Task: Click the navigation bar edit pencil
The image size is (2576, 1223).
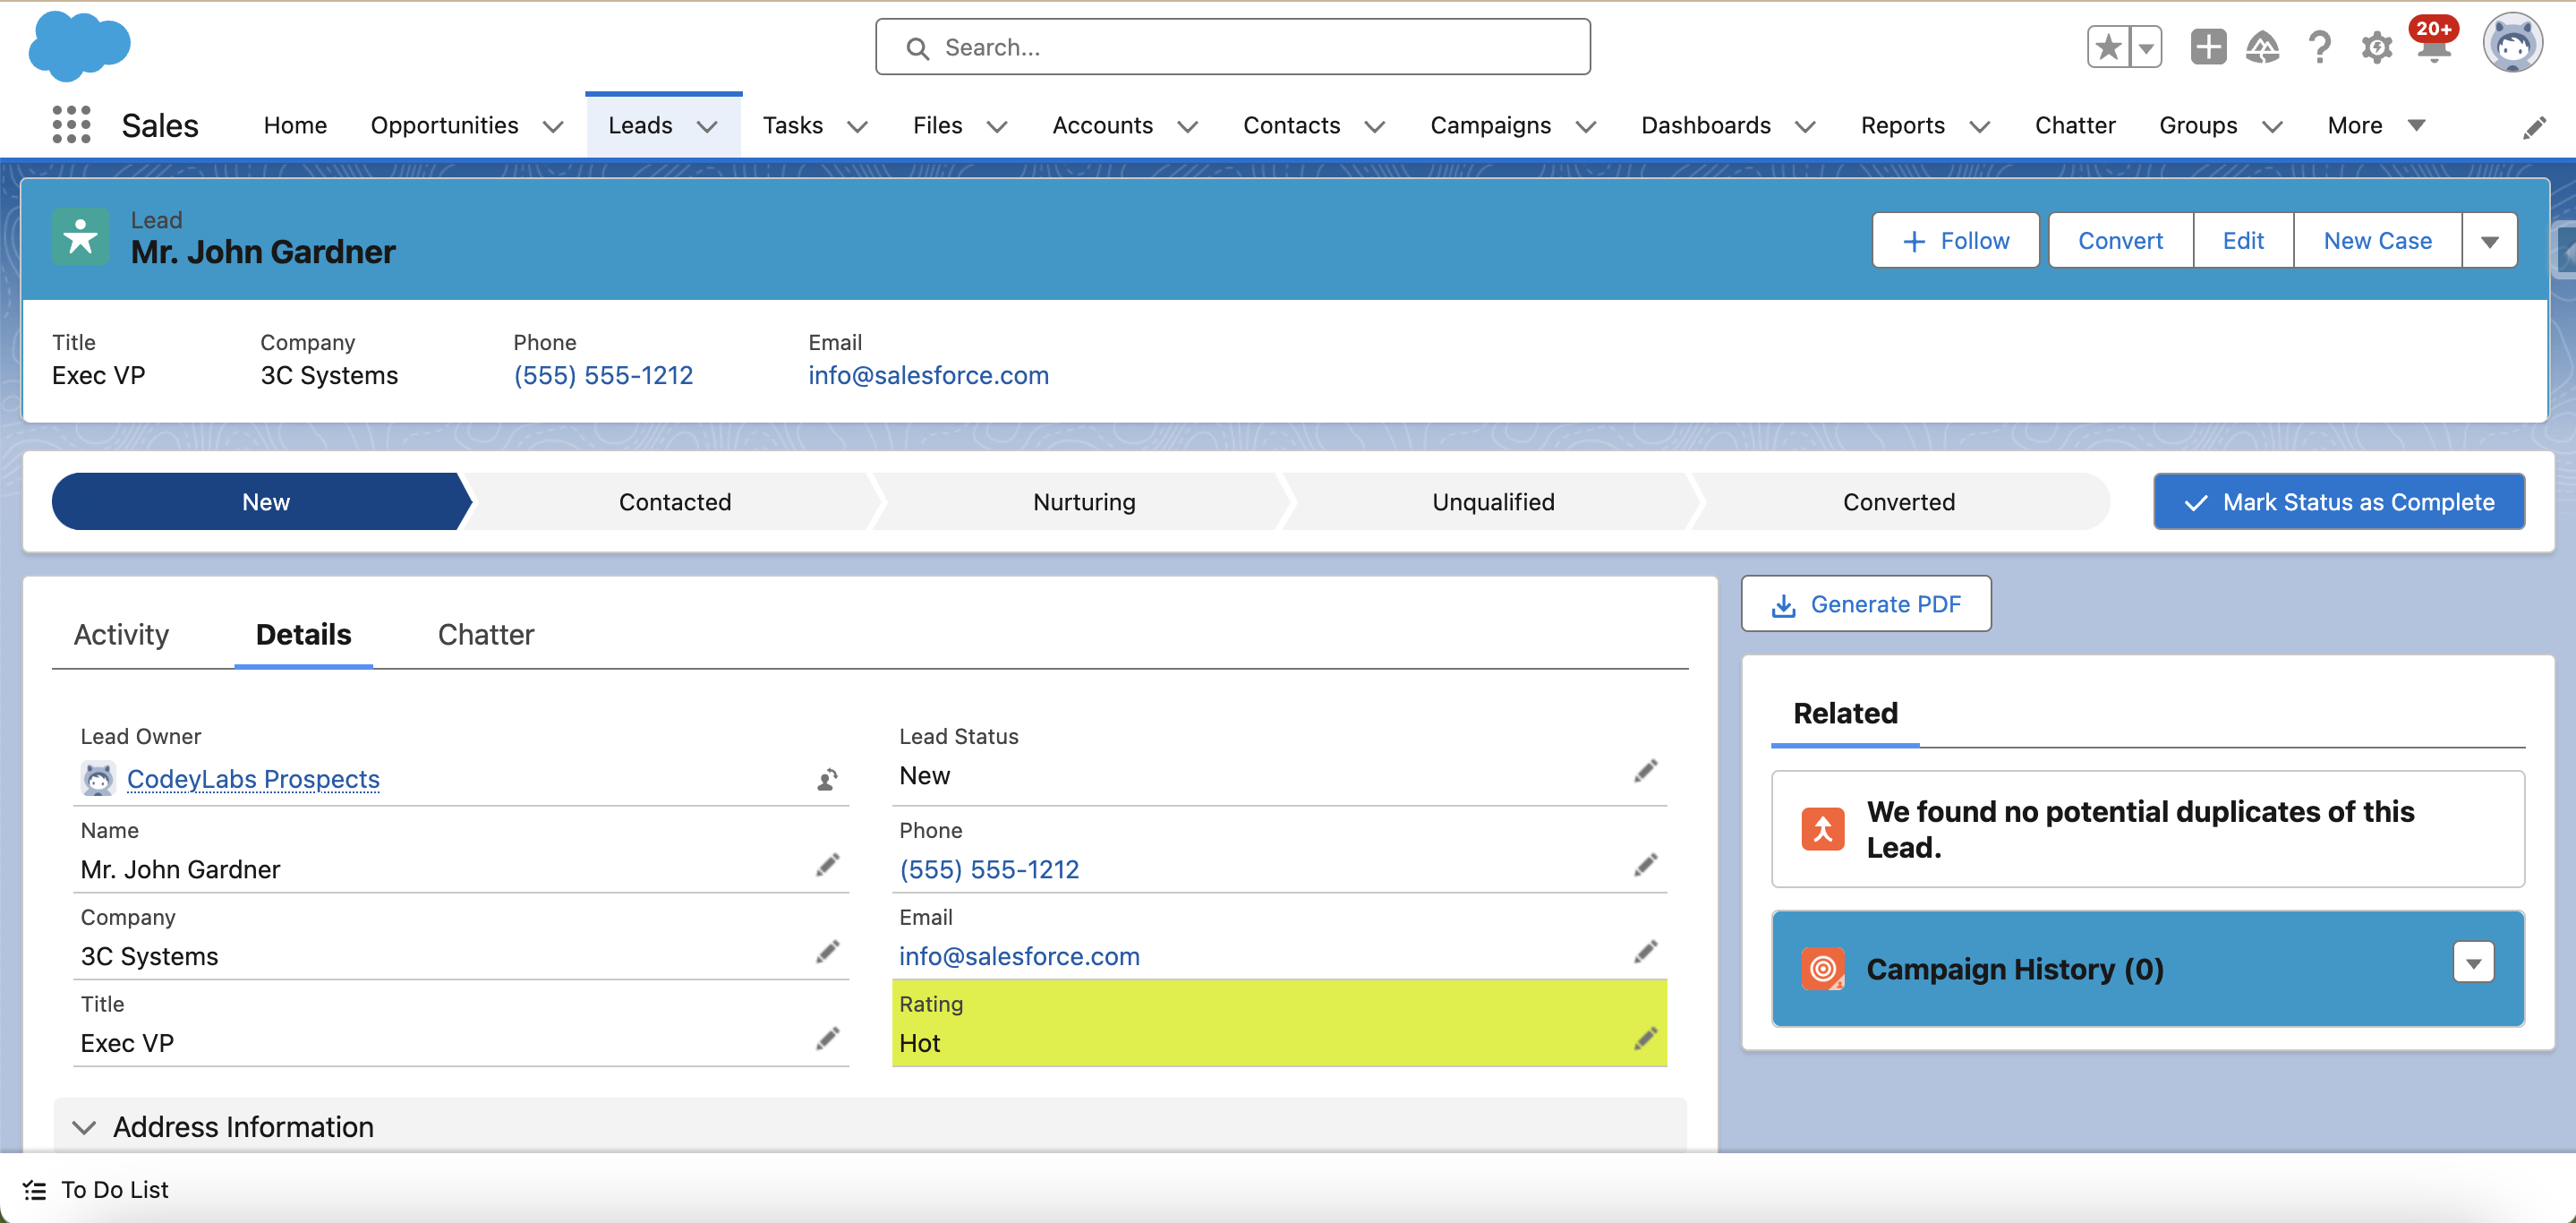Action: (x=2534, y=127)
